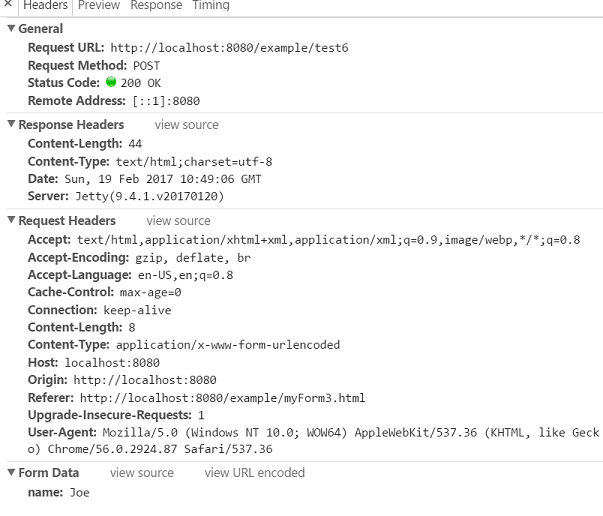Screen dimensions: 603x516
Task: Click the green status code indicator
Action: click(111, 82)
